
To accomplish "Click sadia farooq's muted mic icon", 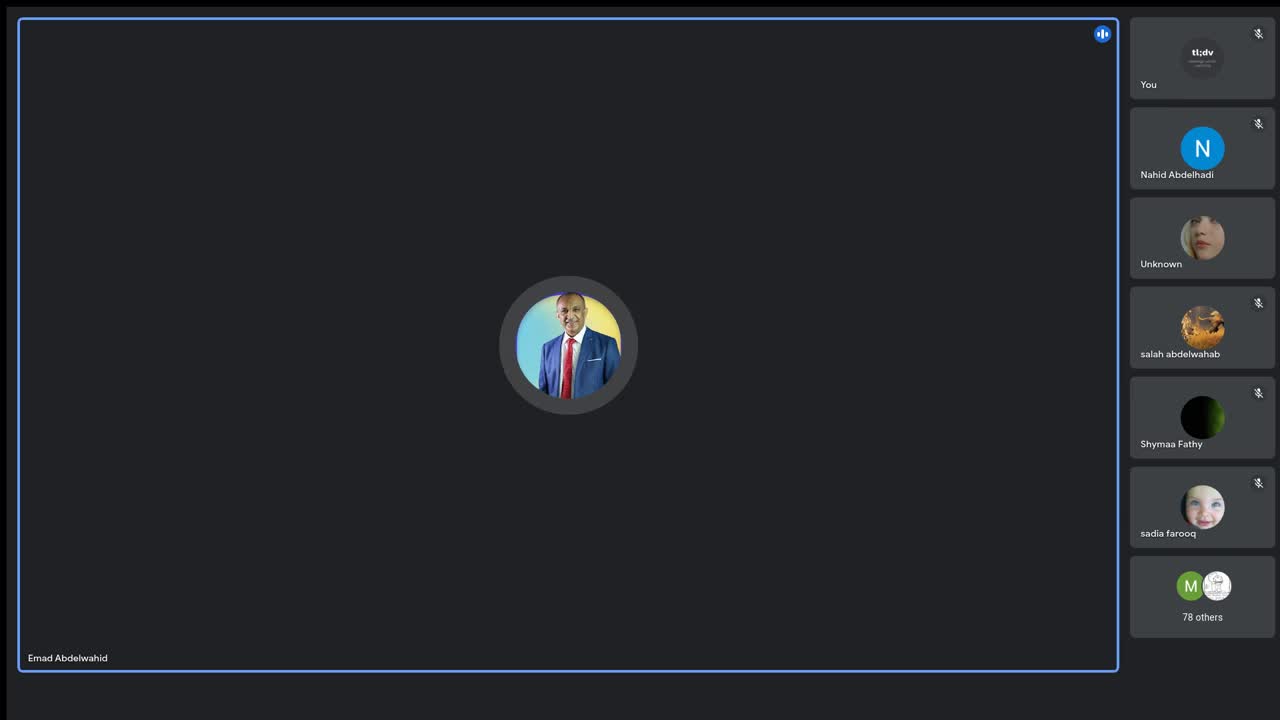I will 1258,483.
